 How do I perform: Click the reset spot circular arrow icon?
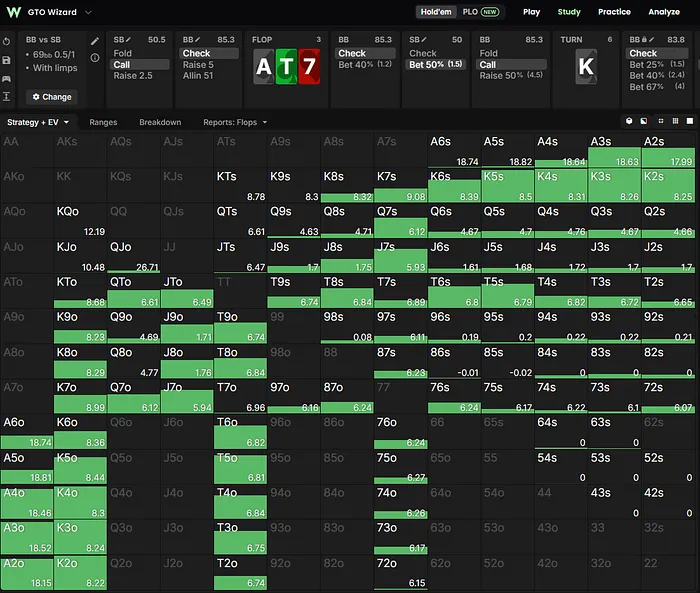click(6, 42)
